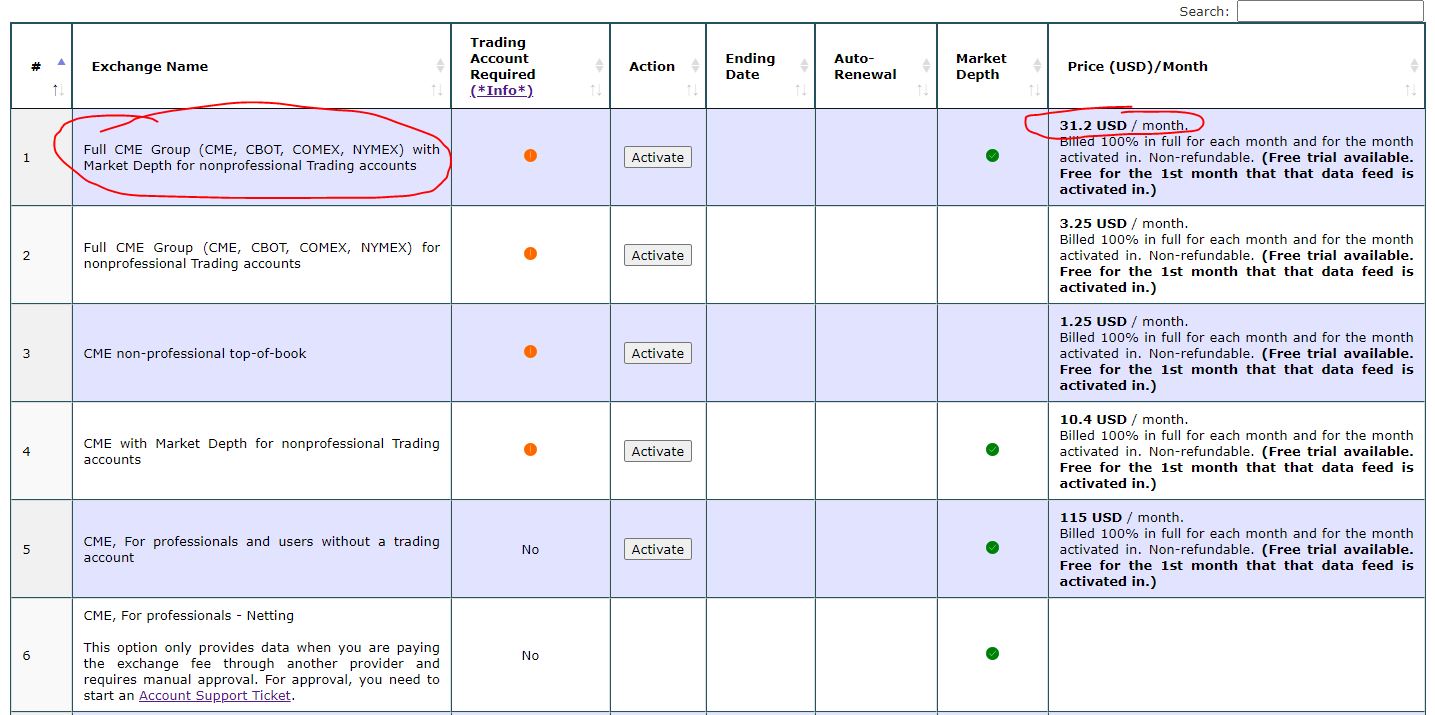Sort by Exchange Name column header
The image size is (1435, 715).
pyautogui.click(x=261, y=66)
